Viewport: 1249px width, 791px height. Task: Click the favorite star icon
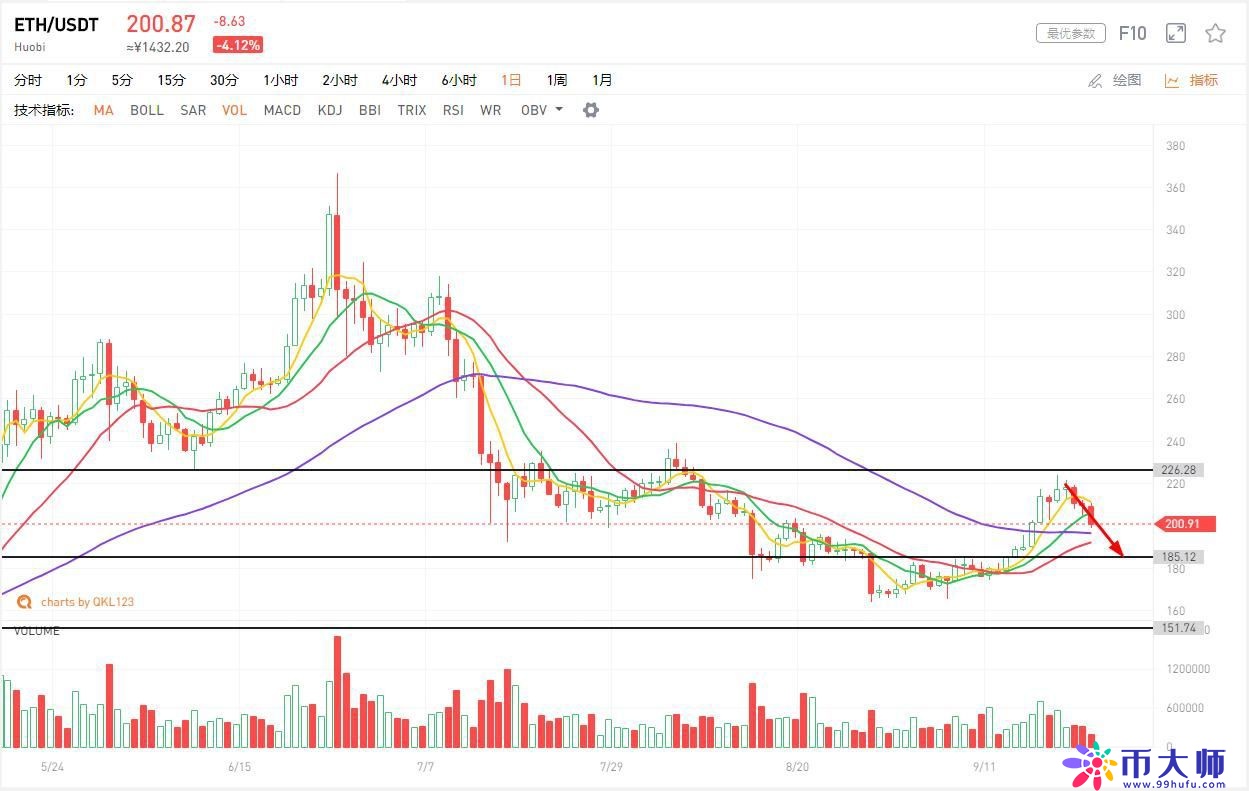1215,33
